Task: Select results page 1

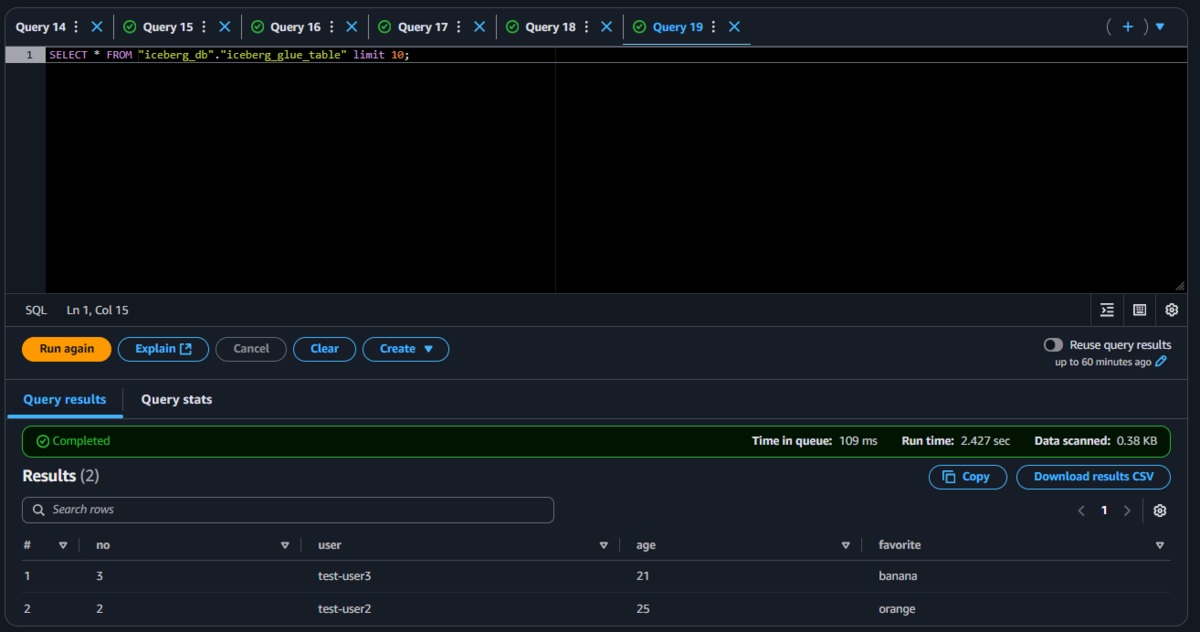Action: click(1104, 511)
